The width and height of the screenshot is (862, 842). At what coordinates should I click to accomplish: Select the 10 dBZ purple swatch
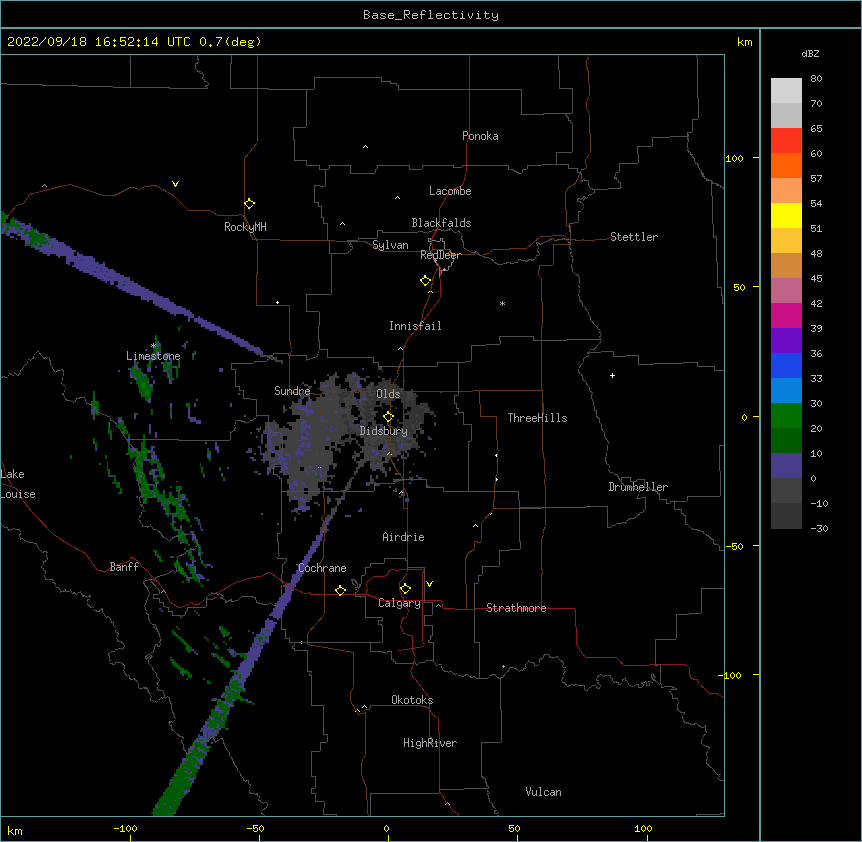tap(786, 466)
